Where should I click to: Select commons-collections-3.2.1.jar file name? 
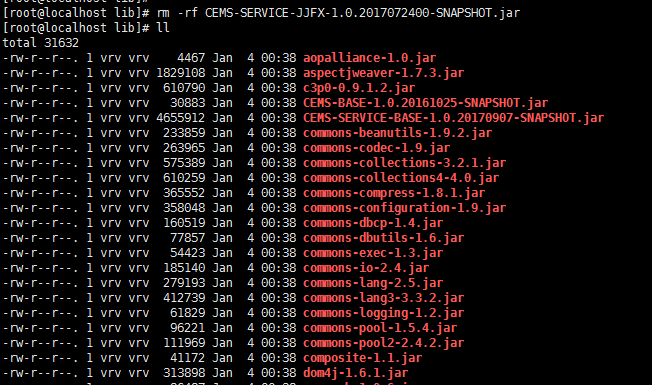coord(404,163)
